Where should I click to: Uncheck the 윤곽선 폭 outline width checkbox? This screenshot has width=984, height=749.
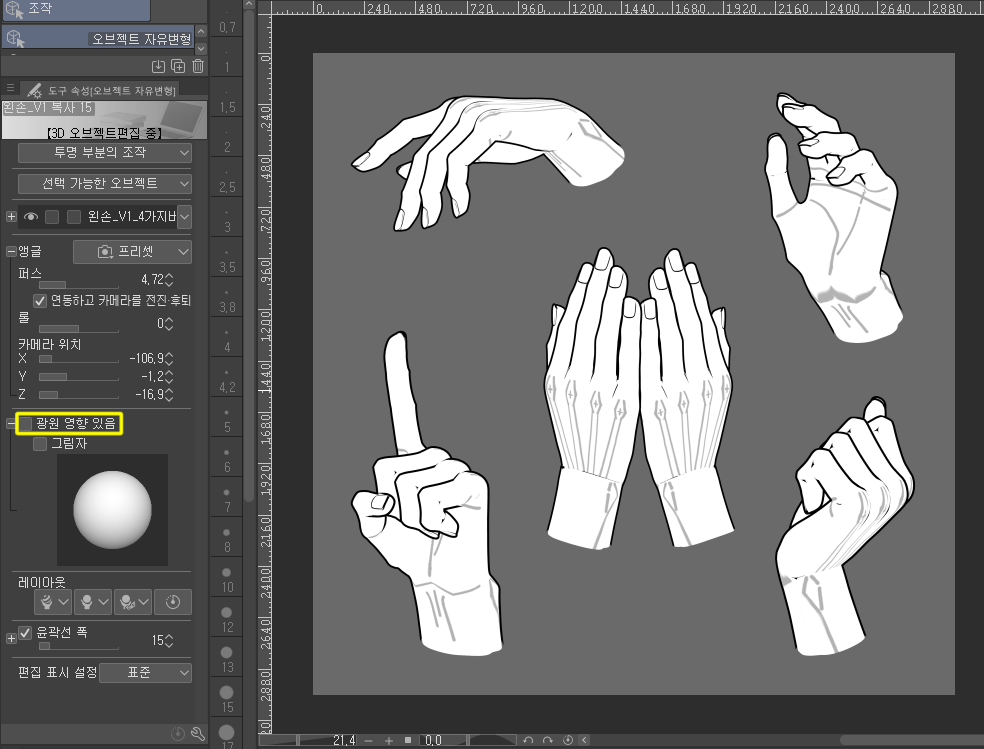(x=25, y=632)
